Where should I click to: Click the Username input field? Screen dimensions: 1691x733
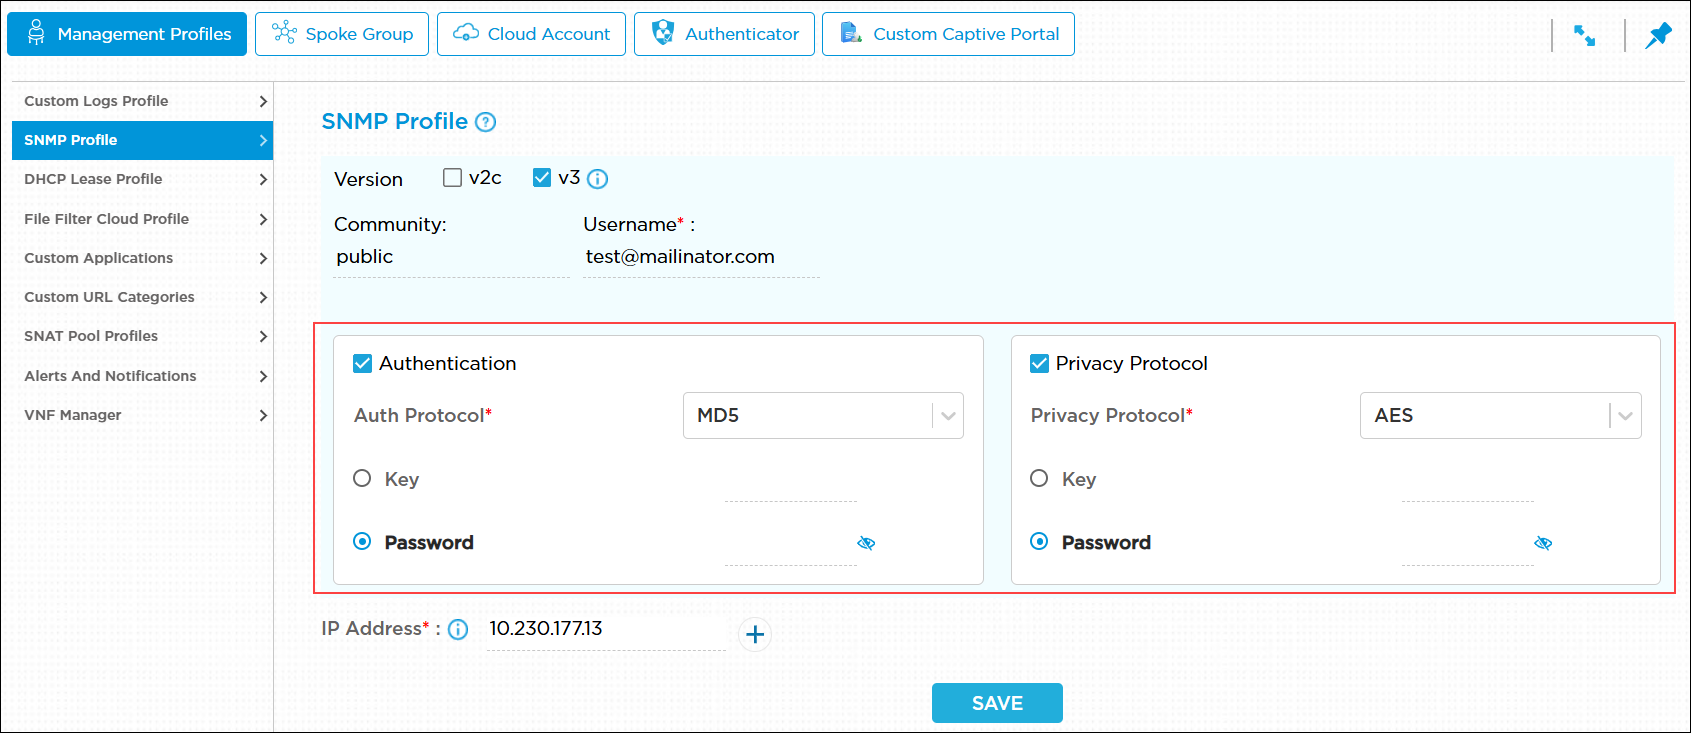point(700,257)
